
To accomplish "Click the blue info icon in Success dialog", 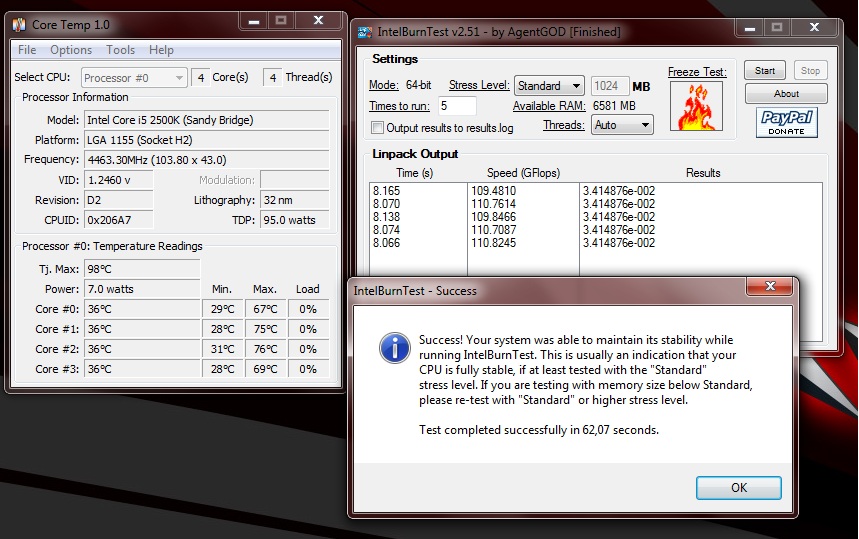I will 394,348.
